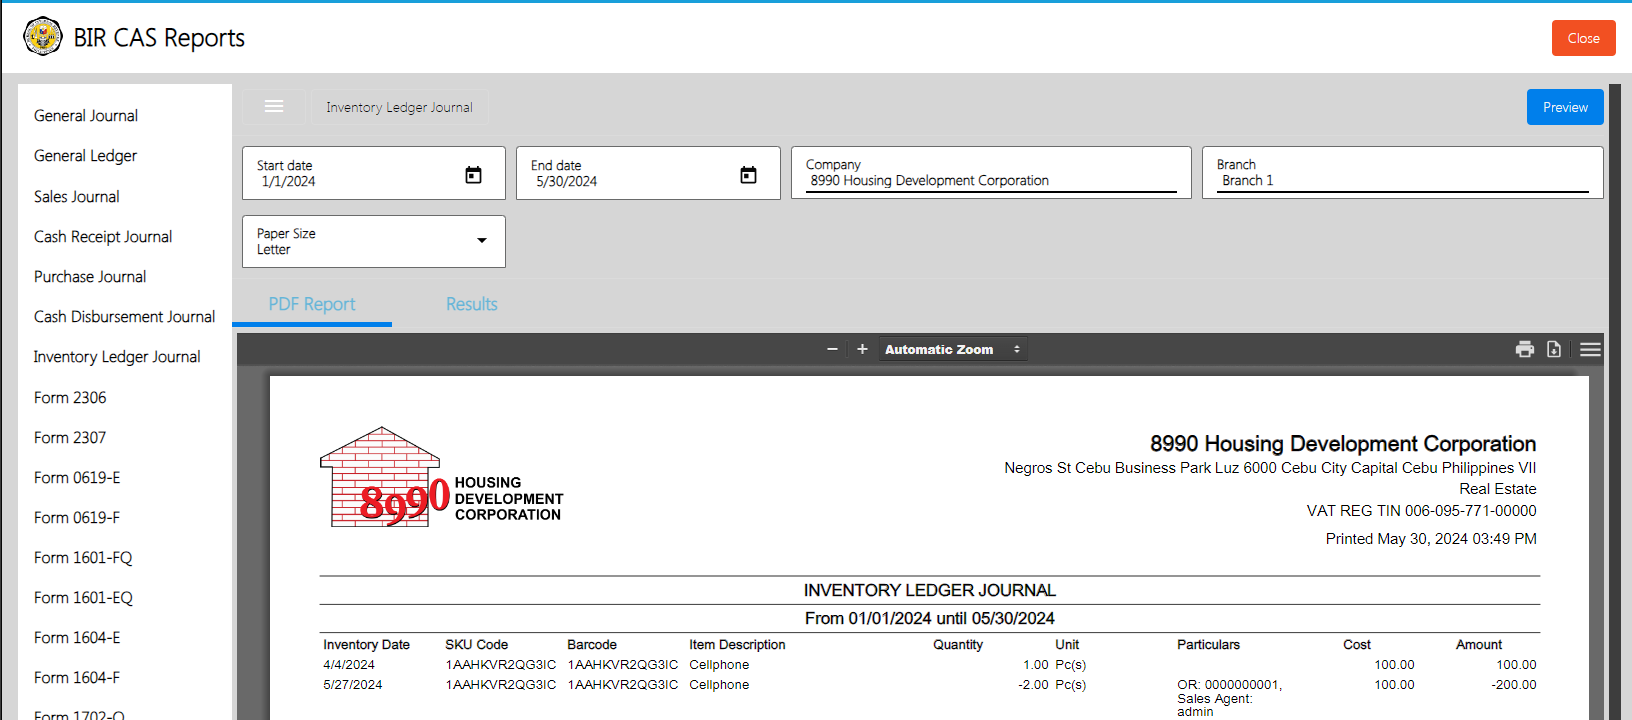The image size is (1632, 720).
Task: Download the PDF report file
Action: 1554,349
